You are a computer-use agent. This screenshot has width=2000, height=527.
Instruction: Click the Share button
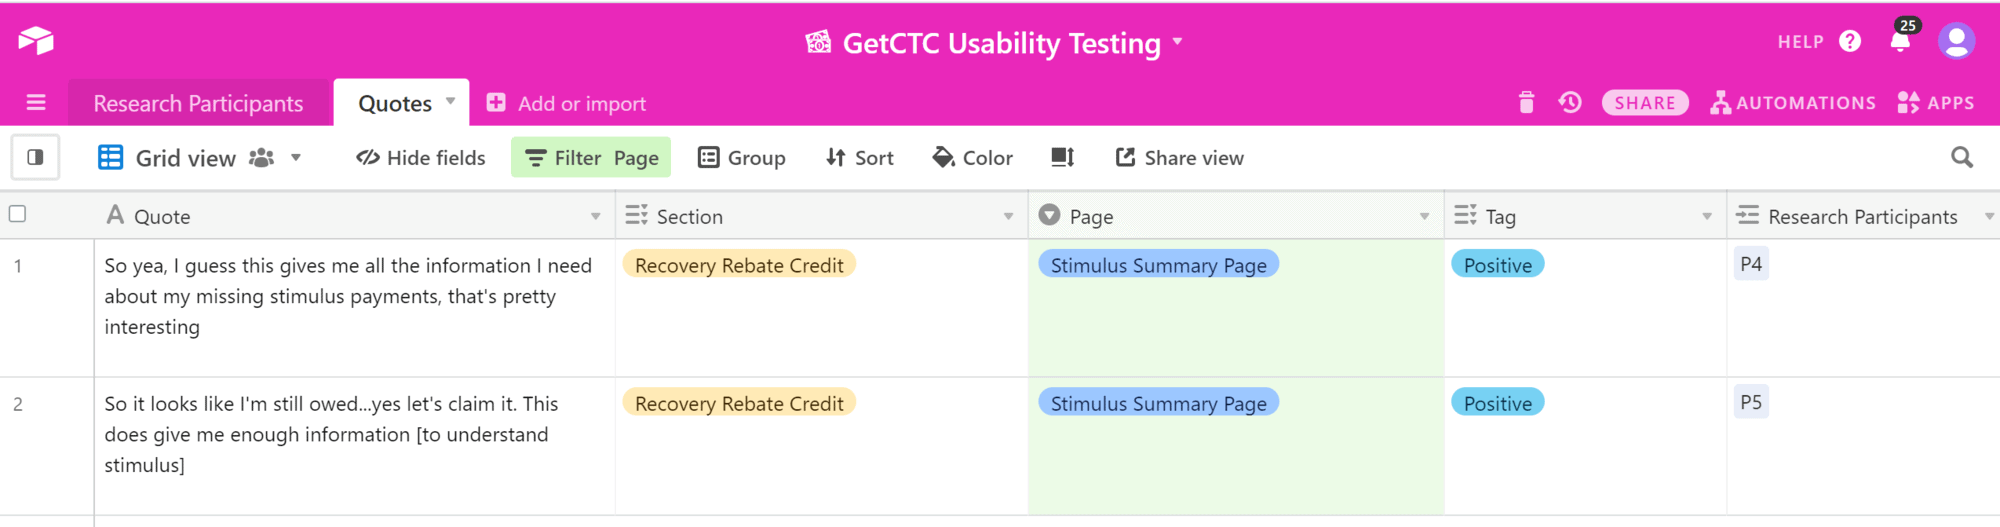[x=1645, y=103]
